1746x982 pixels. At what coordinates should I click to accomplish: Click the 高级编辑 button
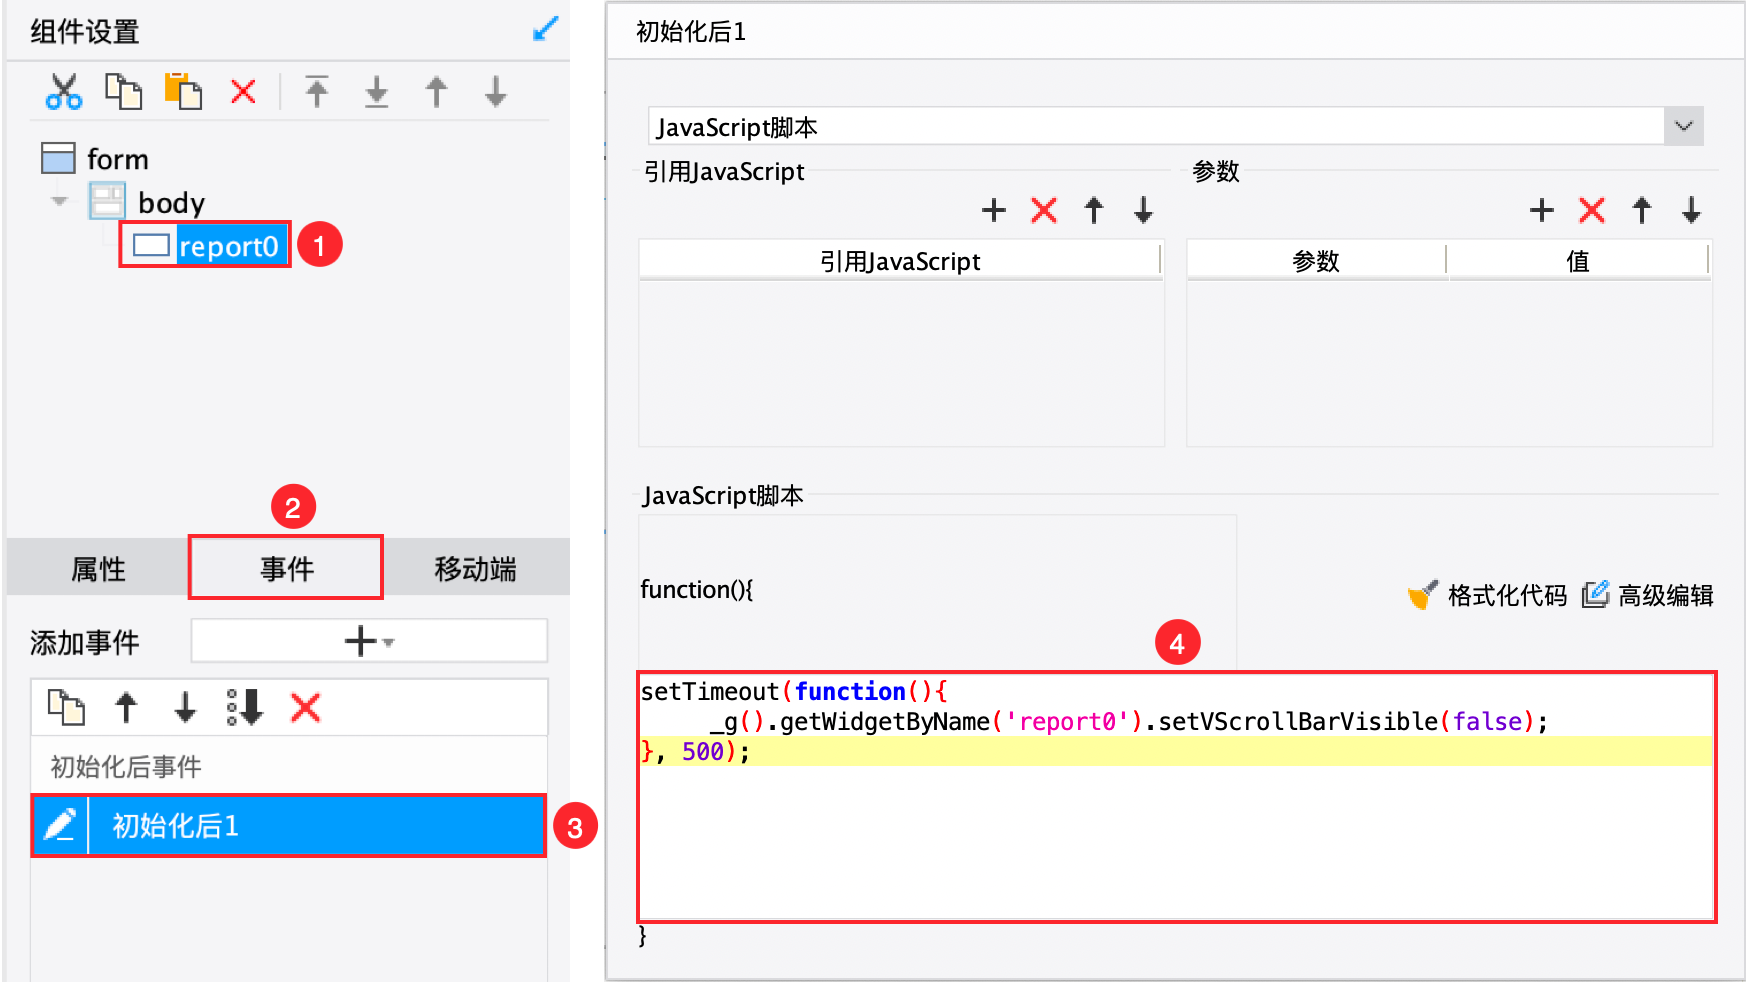[1648, 595]
